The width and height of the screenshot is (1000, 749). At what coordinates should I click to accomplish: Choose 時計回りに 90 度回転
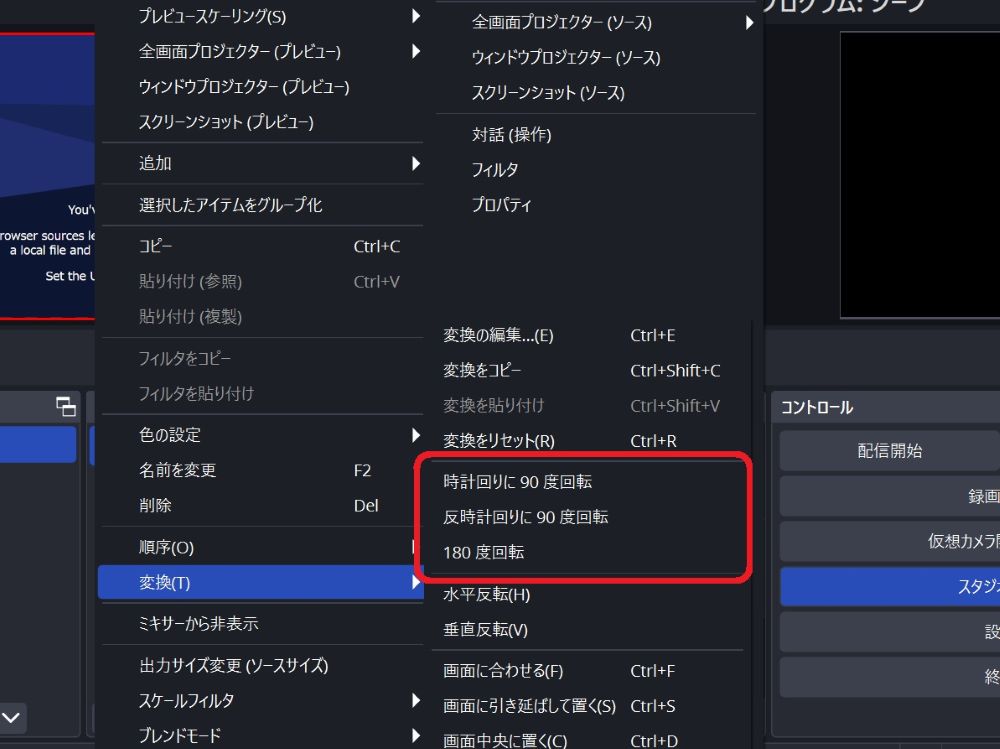pos(588,482)
